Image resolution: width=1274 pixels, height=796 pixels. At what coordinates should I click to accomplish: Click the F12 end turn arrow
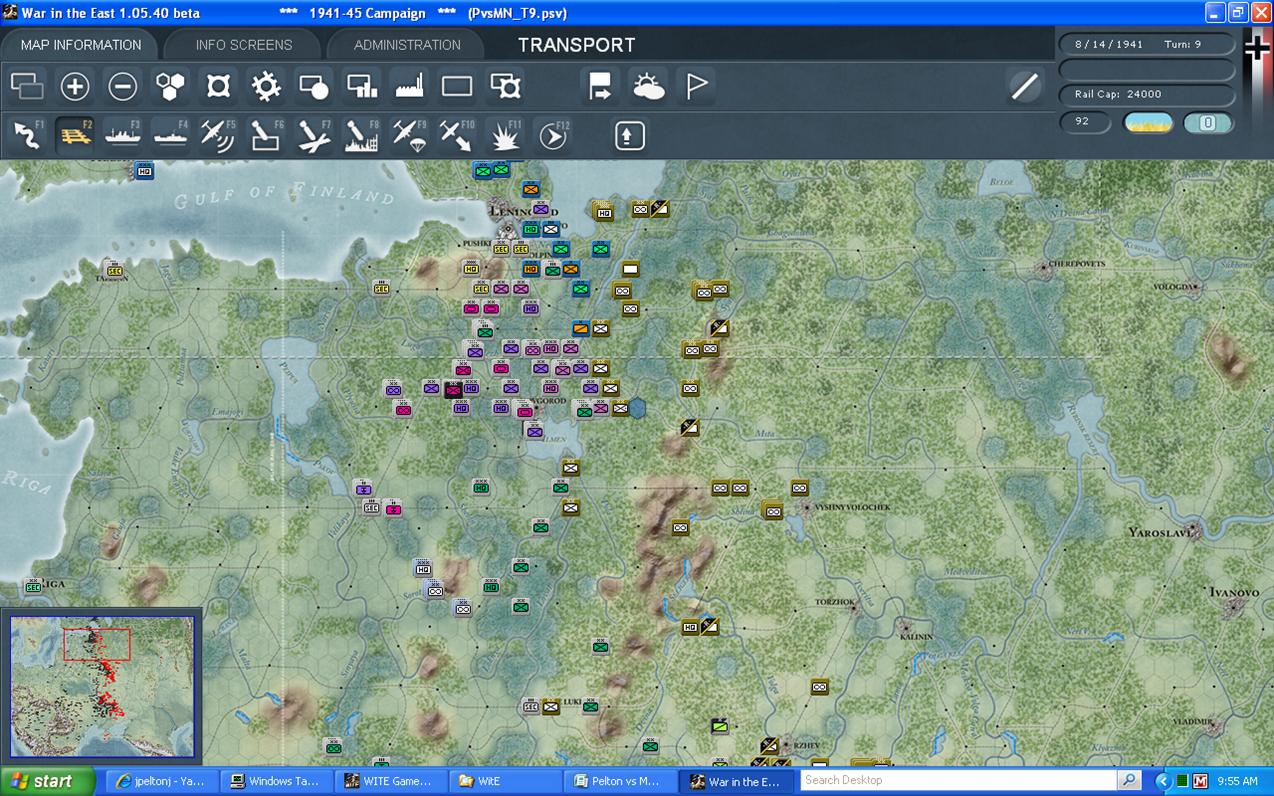(x=553, y=135)
